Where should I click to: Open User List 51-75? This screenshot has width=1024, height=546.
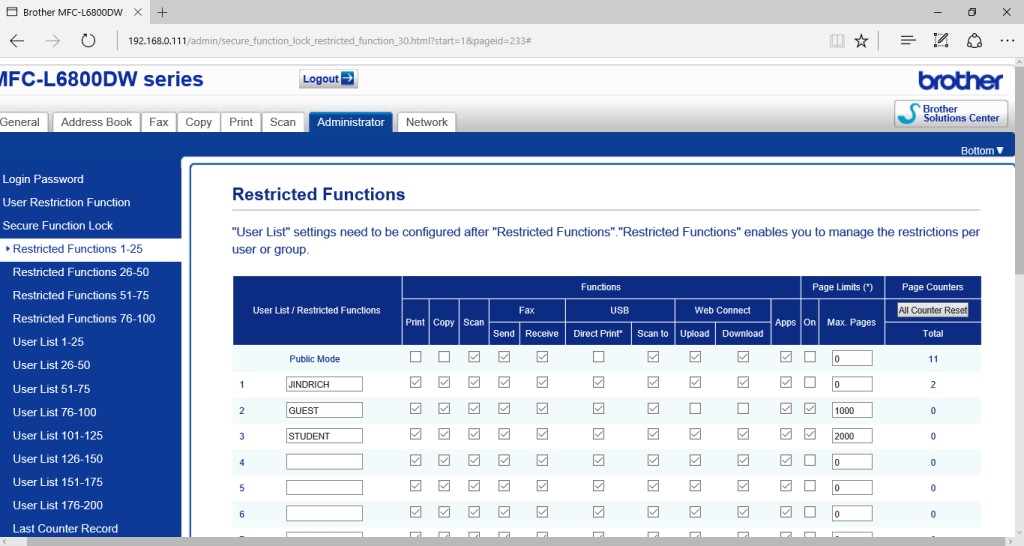point(51,389)
